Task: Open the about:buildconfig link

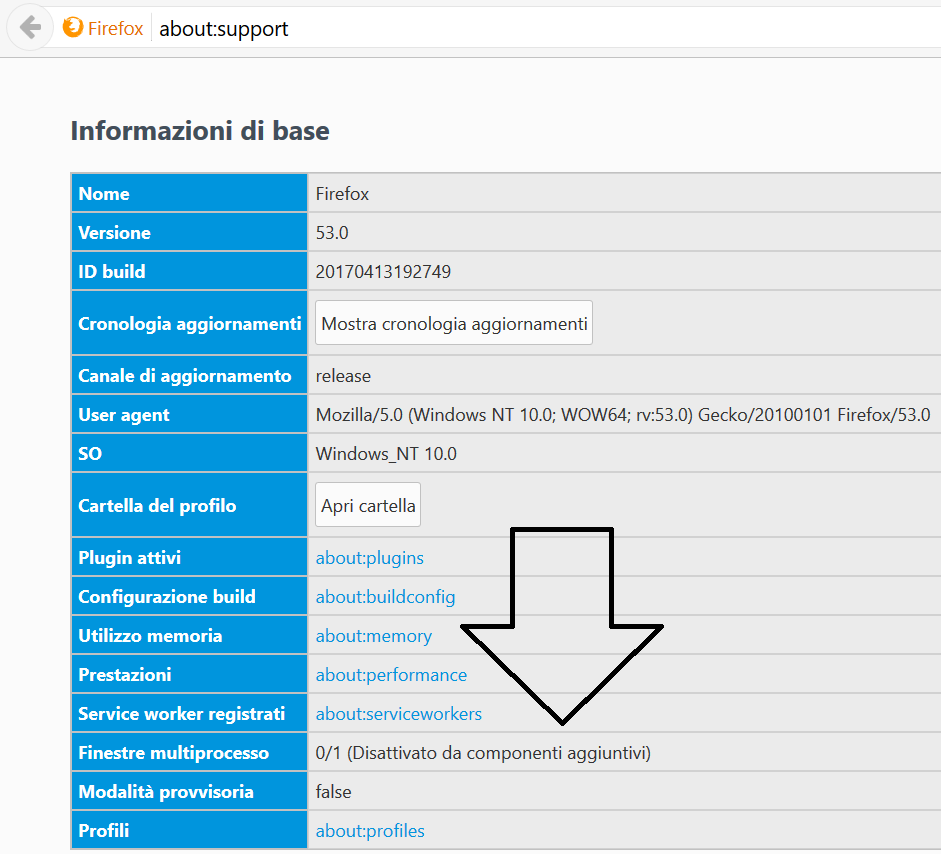Action: click(x=385, y=597)
